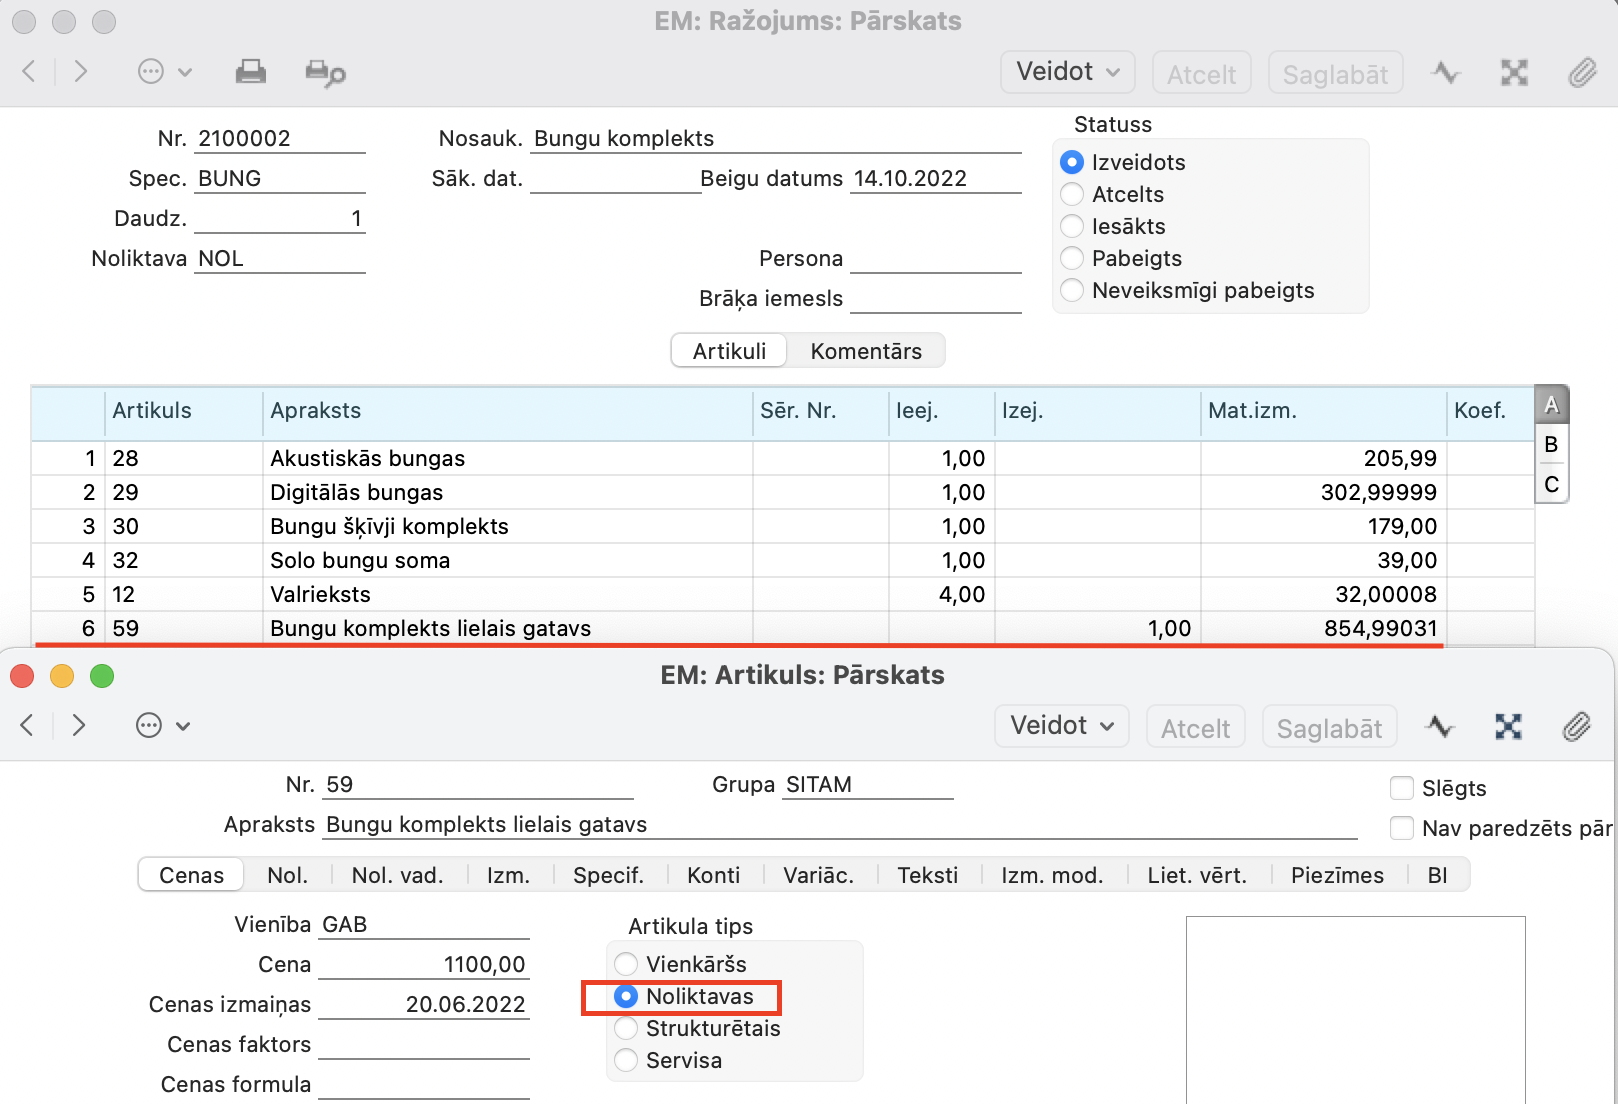This screenshot has height=1104, width=1618.
Task: Switch to column view B in the table
Action: (1551, 444)
